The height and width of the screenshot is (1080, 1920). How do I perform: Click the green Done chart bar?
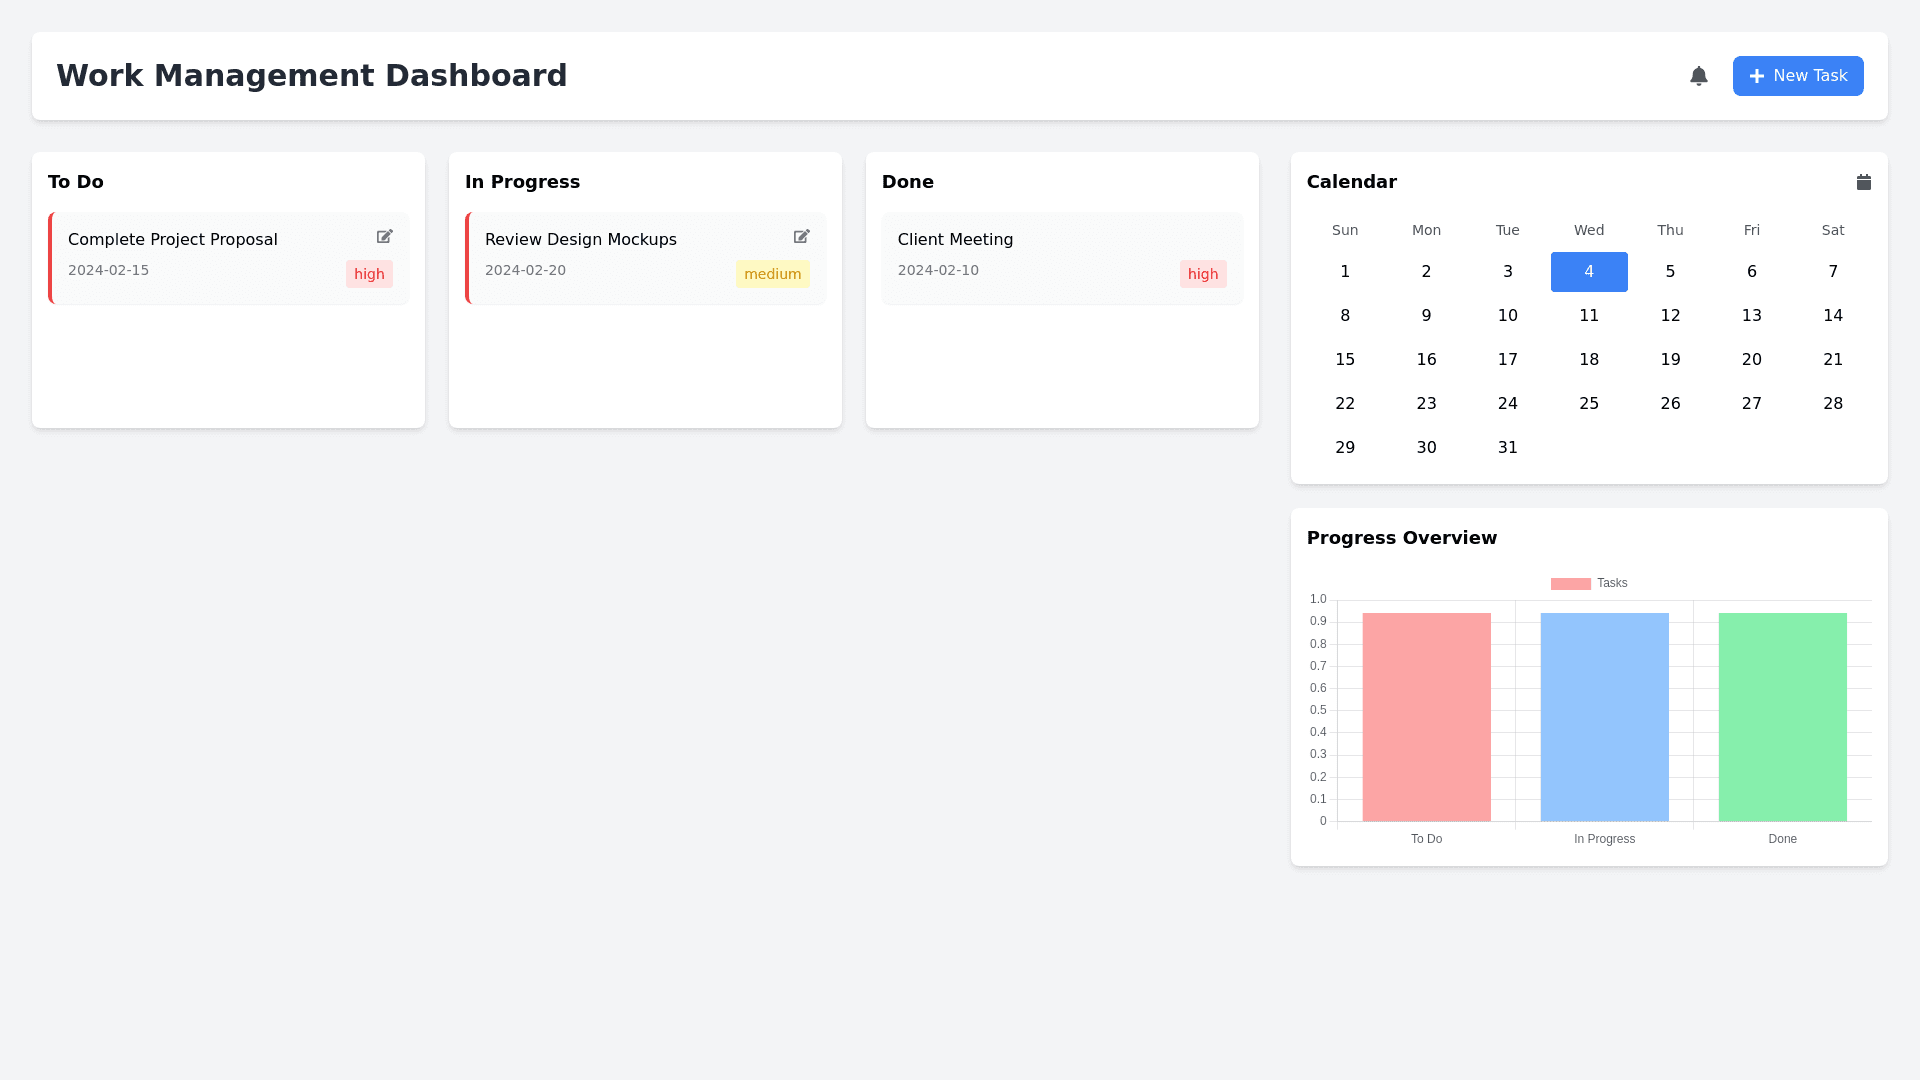pos(1782,717)
